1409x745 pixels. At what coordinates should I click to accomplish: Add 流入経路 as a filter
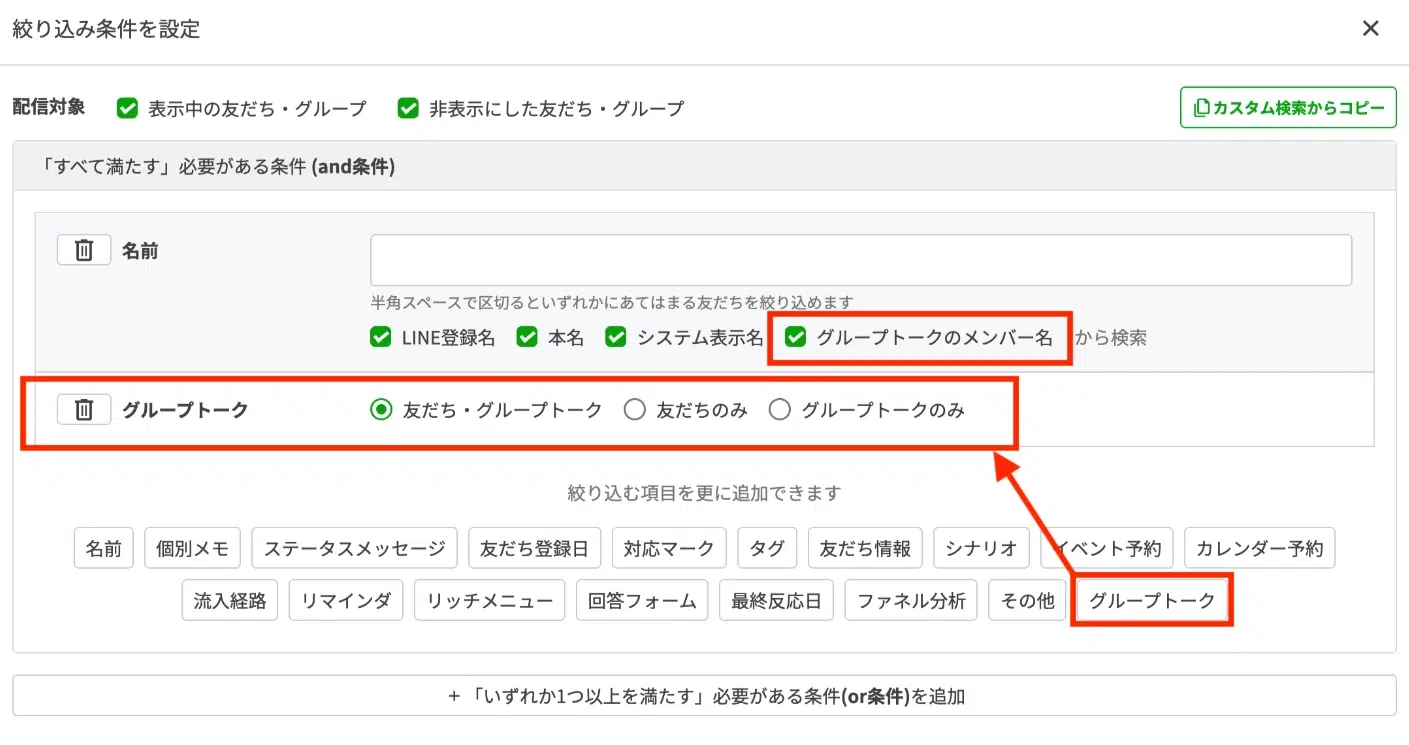tap(230, 601)
